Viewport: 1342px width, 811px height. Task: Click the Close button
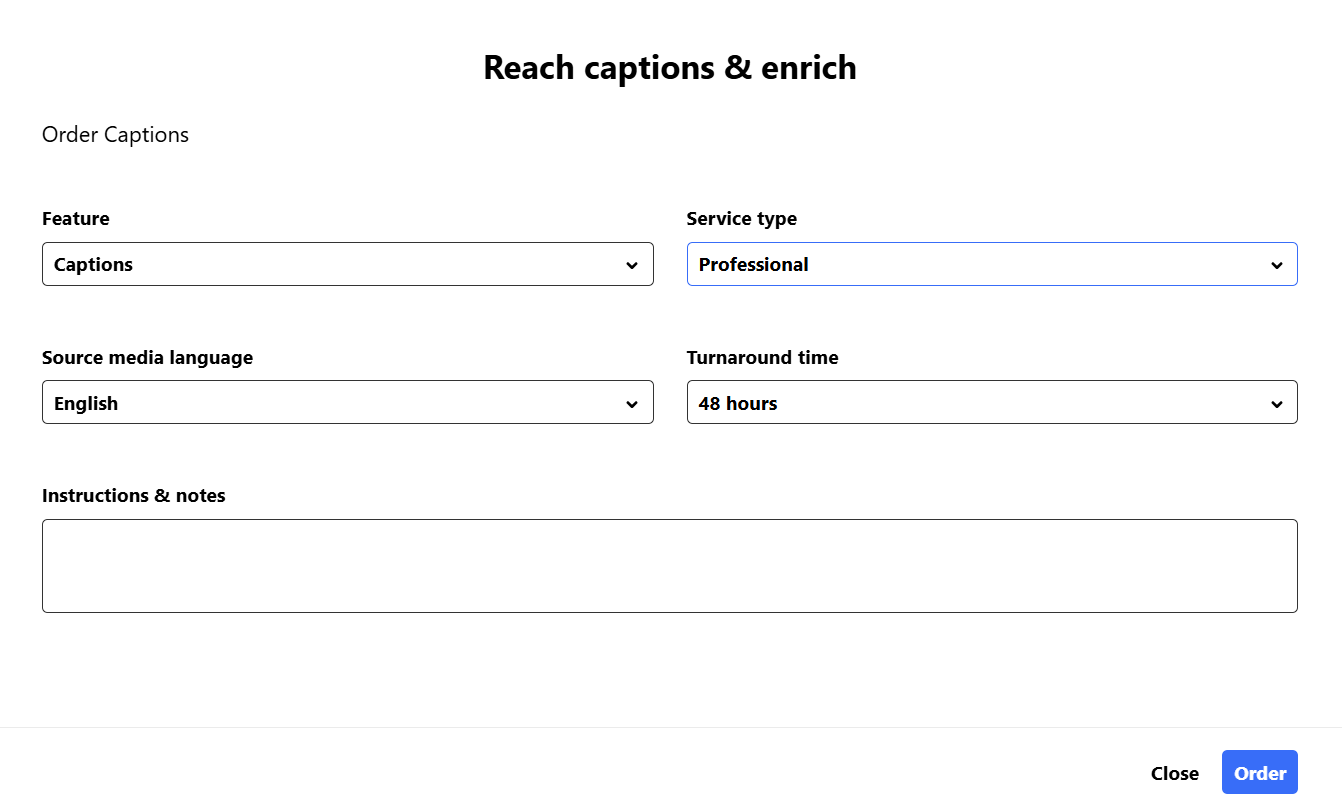point(1174,773)
